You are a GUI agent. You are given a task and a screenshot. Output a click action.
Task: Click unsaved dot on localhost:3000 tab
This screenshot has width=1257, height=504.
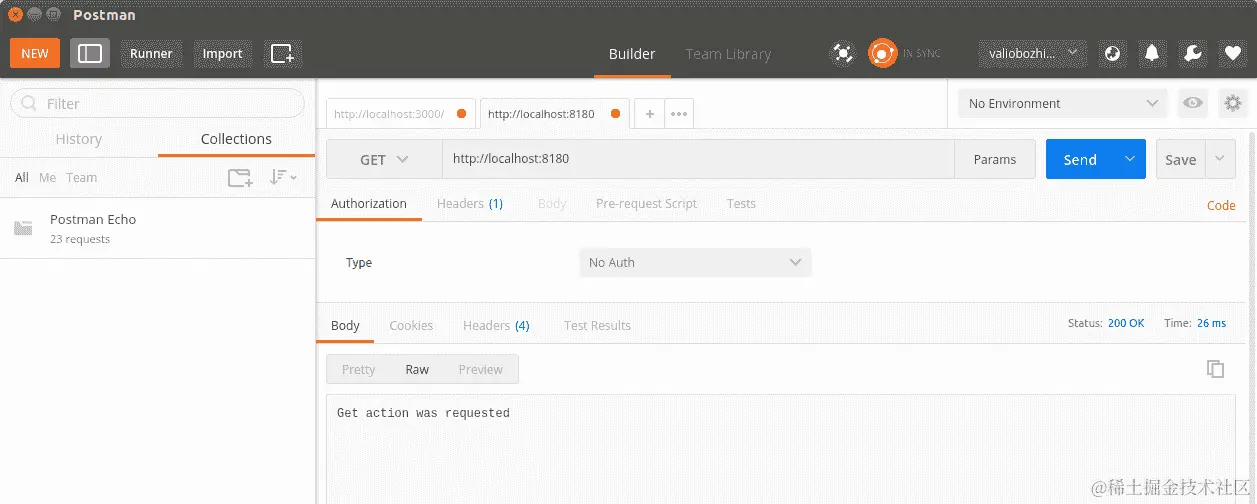point(461,114)
